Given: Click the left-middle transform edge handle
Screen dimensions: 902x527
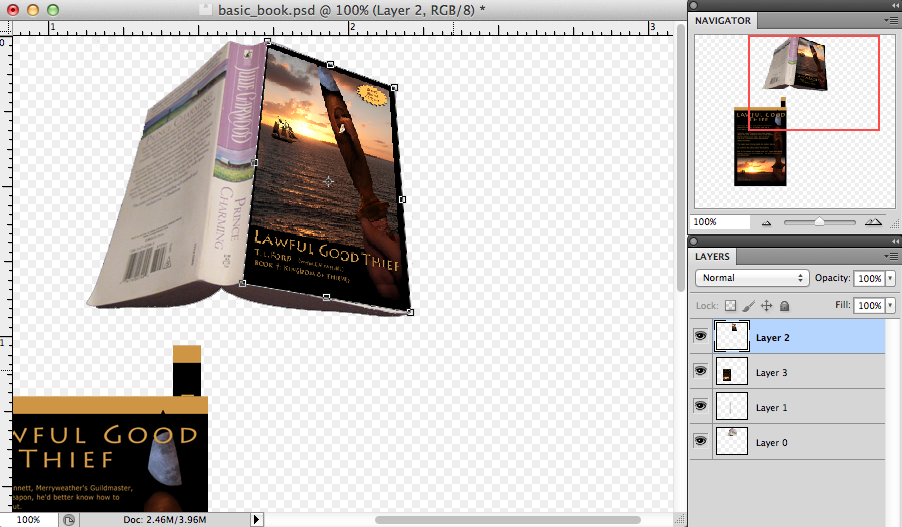Looking at the screenshot, I should click(x=255, y=162).
